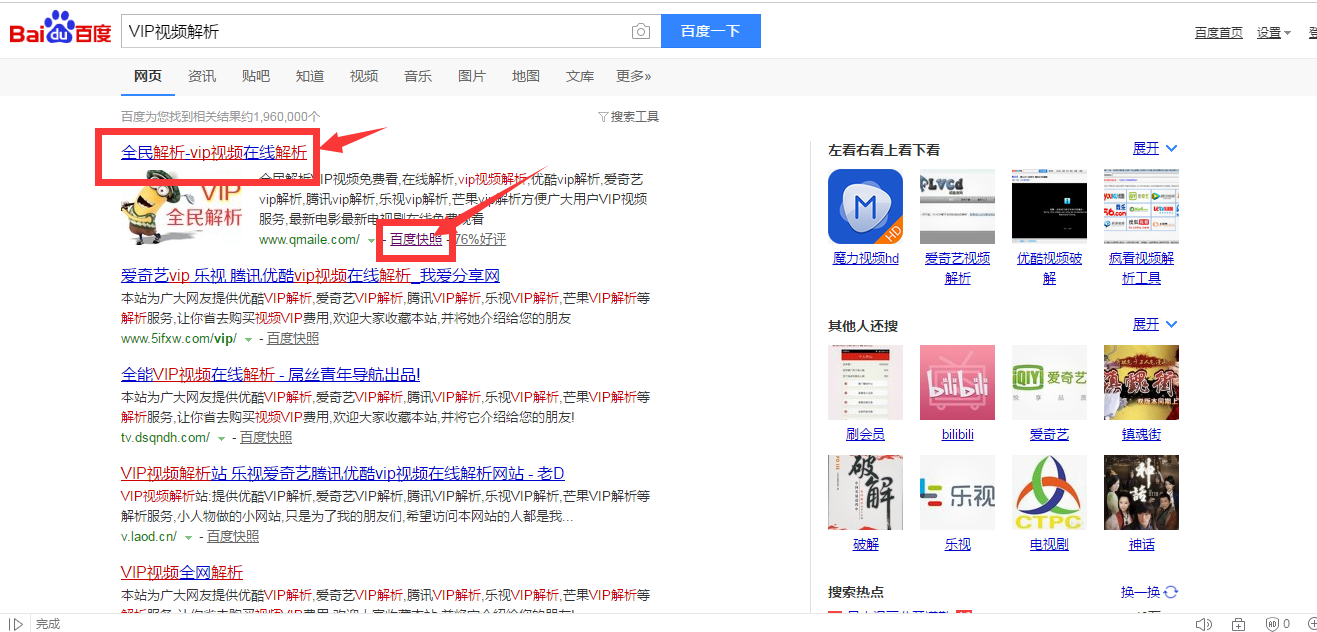Open the 搜索工具 filter
The width and height of the screenshot is (1317, 632).
click(x=628, y=117)
